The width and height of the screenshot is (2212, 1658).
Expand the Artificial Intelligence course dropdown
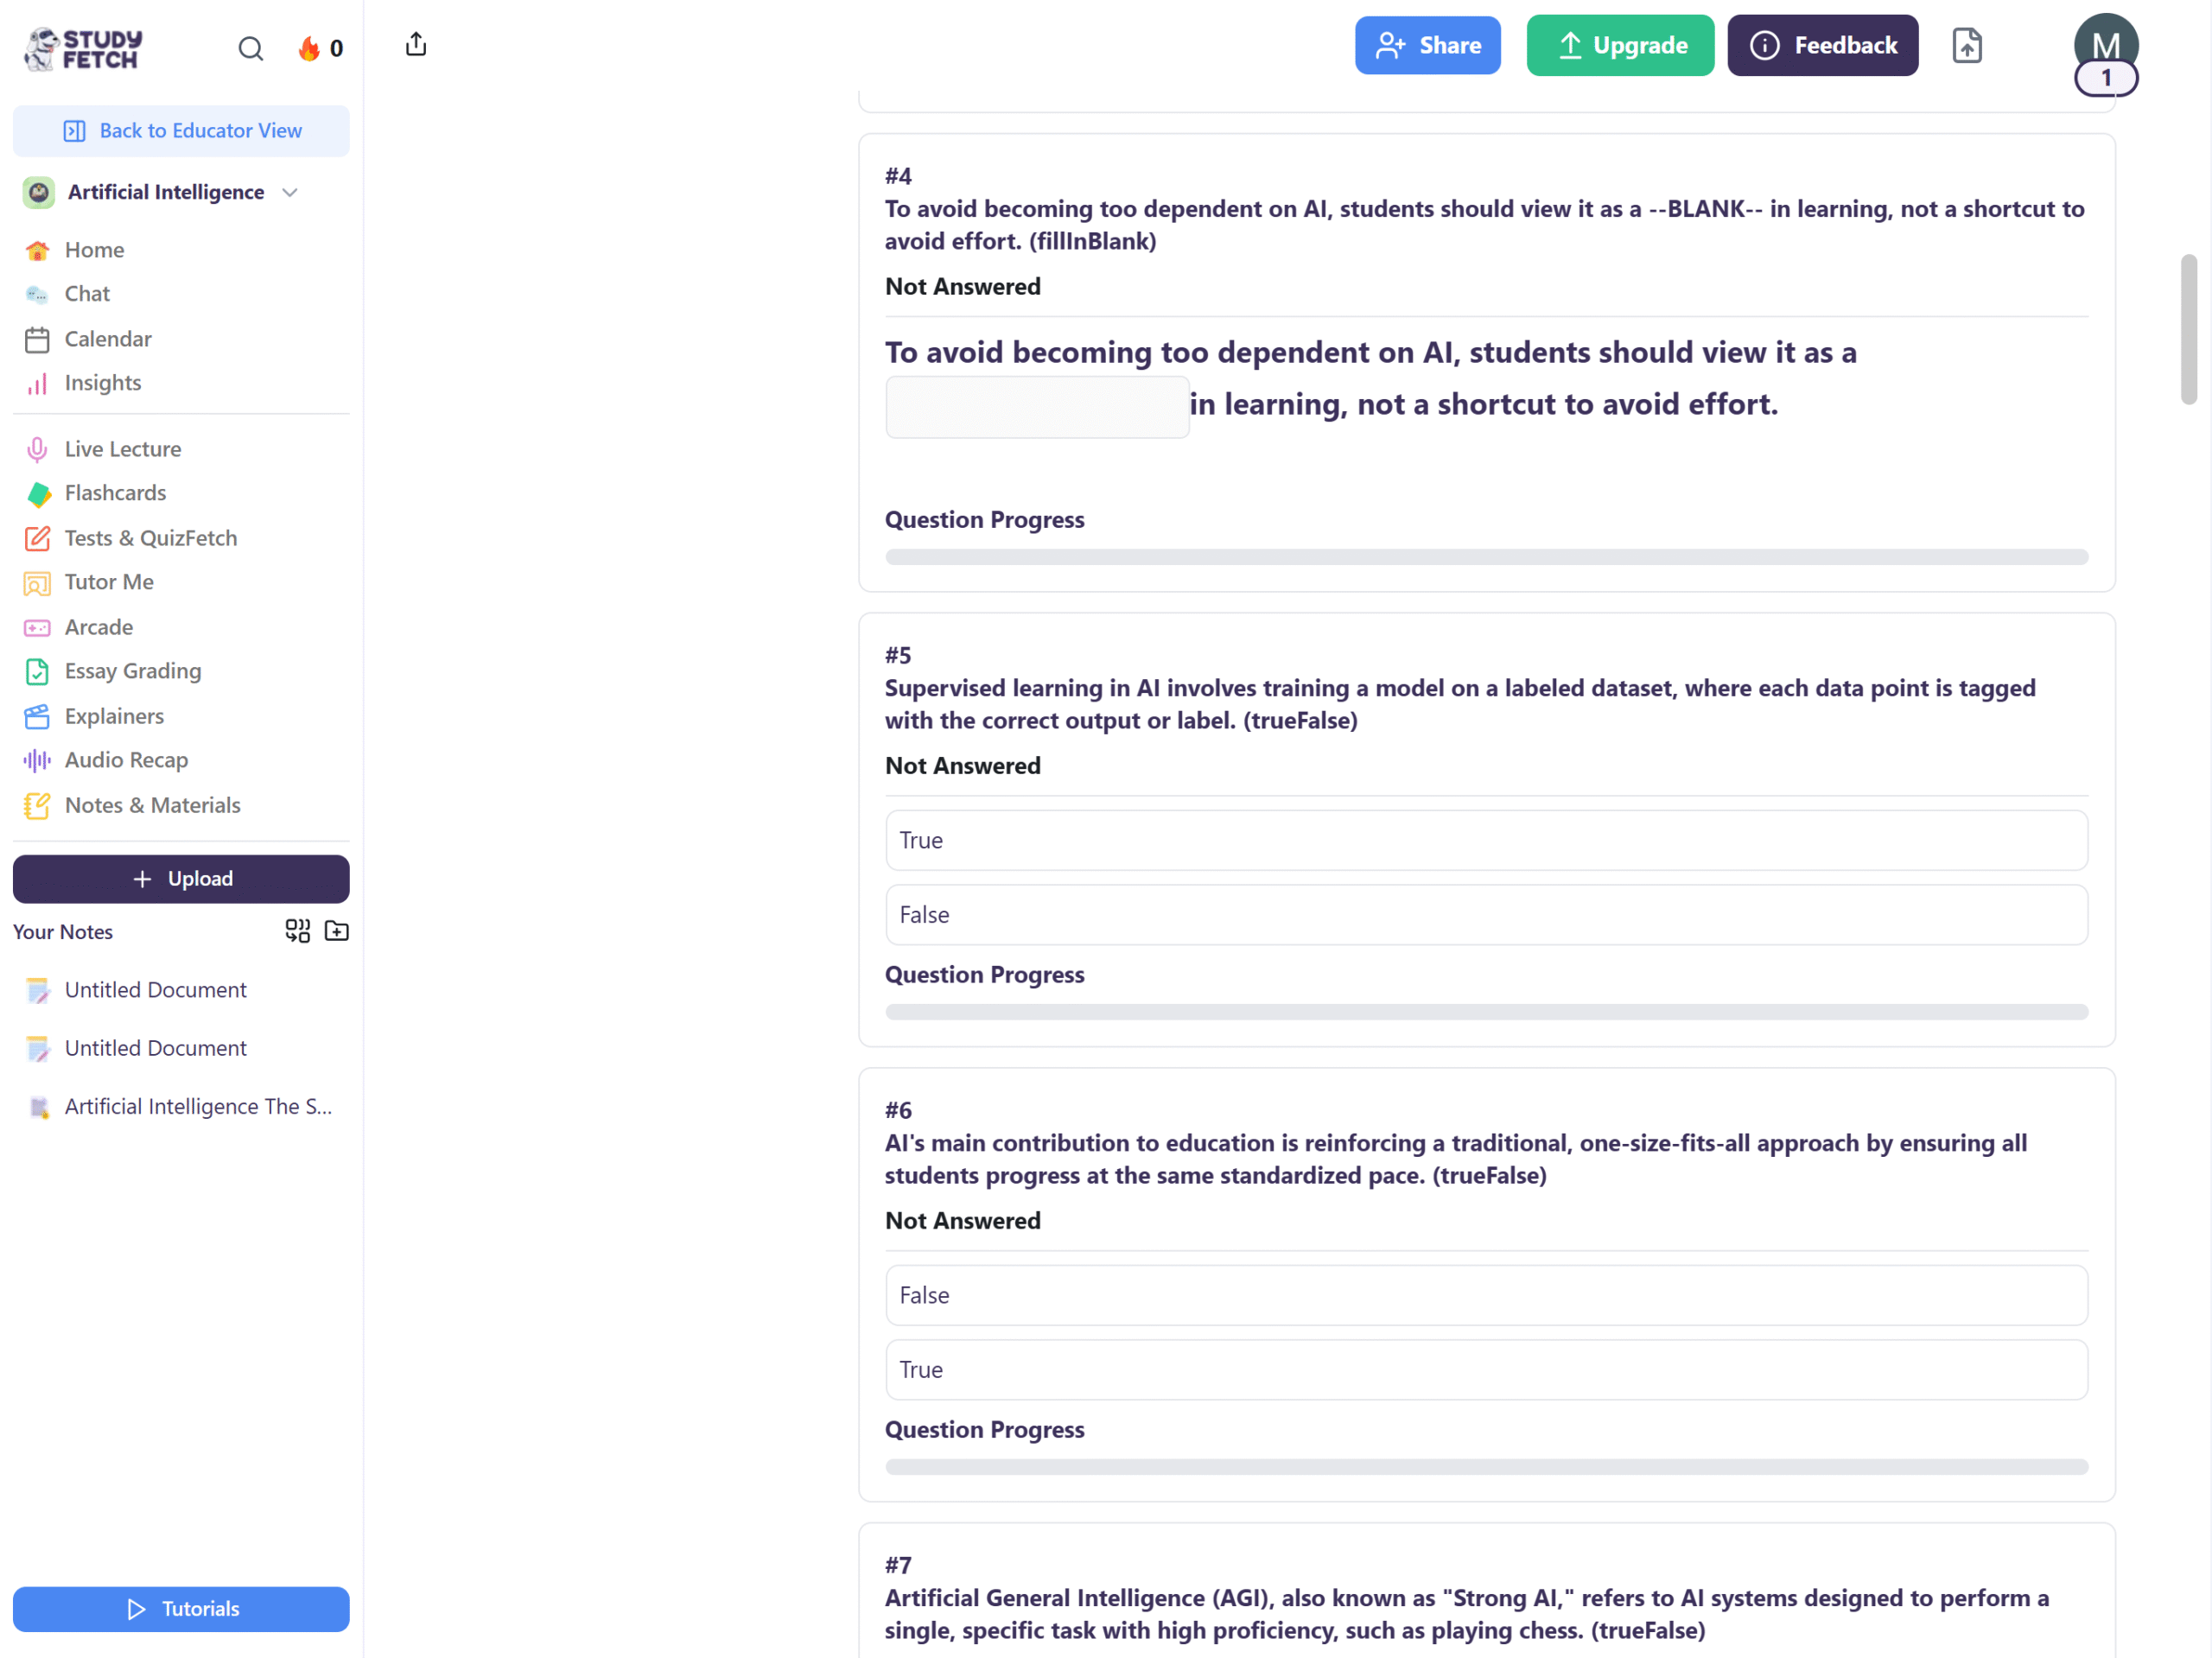click(x=290, y=192)
